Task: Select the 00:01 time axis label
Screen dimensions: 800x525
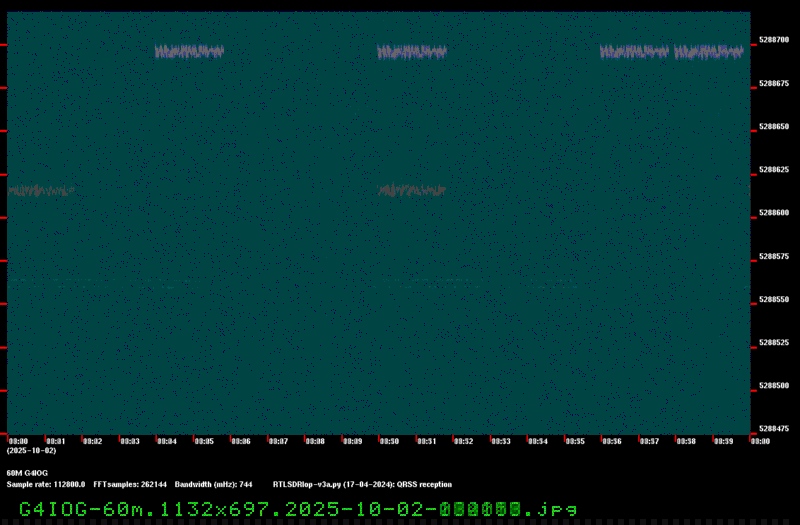Action: tap(56, 441)
